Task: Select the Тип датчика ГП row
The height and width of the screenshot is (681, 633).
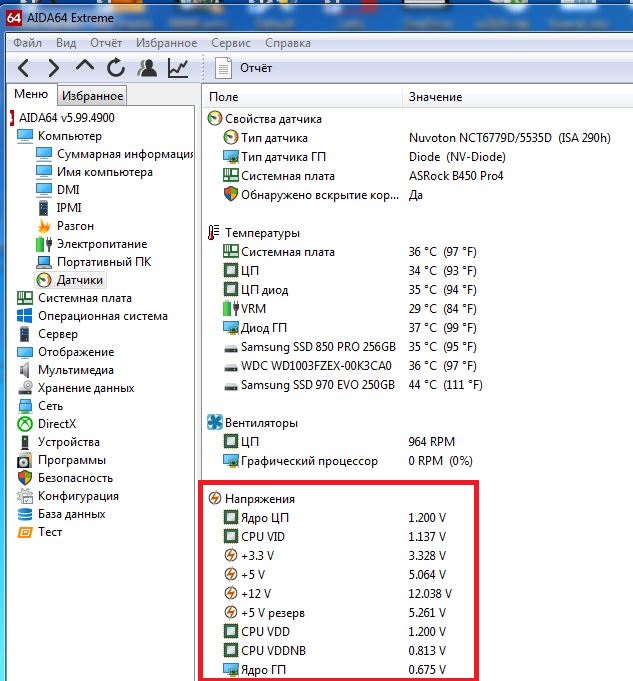Action: (x=364, y=157)
